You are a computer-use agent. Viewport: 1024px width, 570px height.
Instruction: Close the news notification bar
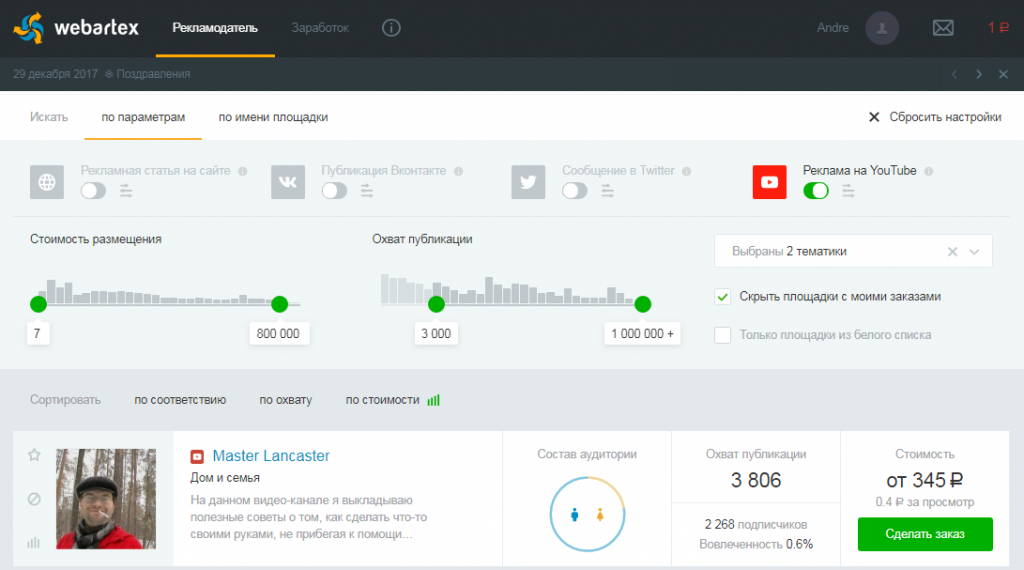click(1004, 74)
